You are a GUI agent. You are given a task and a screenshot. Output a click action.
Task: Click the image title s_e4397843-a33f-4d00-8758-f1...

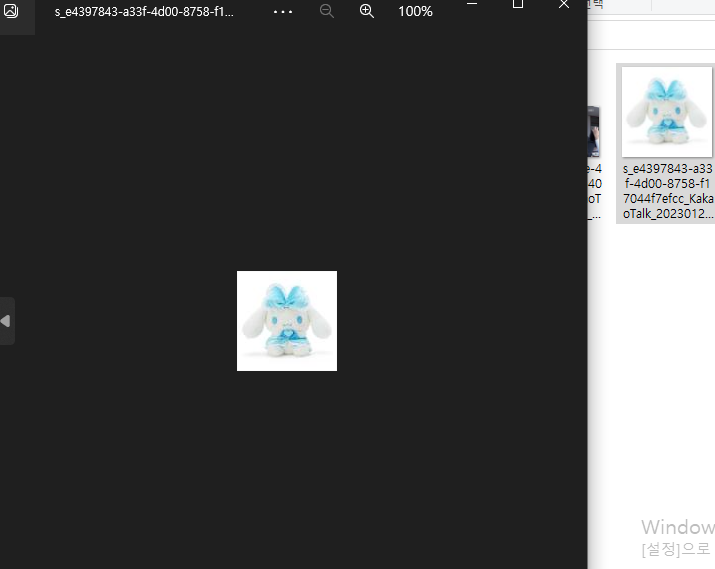[144, 12]
